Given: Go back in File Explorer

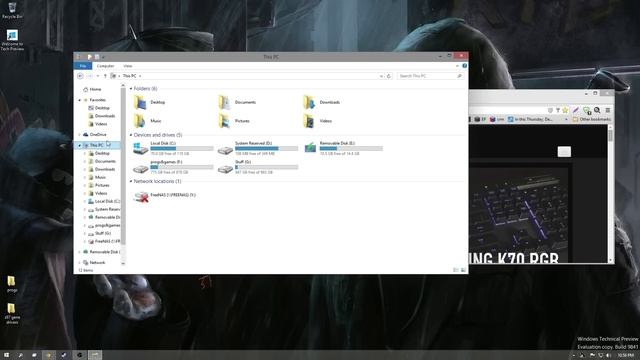Looking at the screenshot, I should [80, 76].
